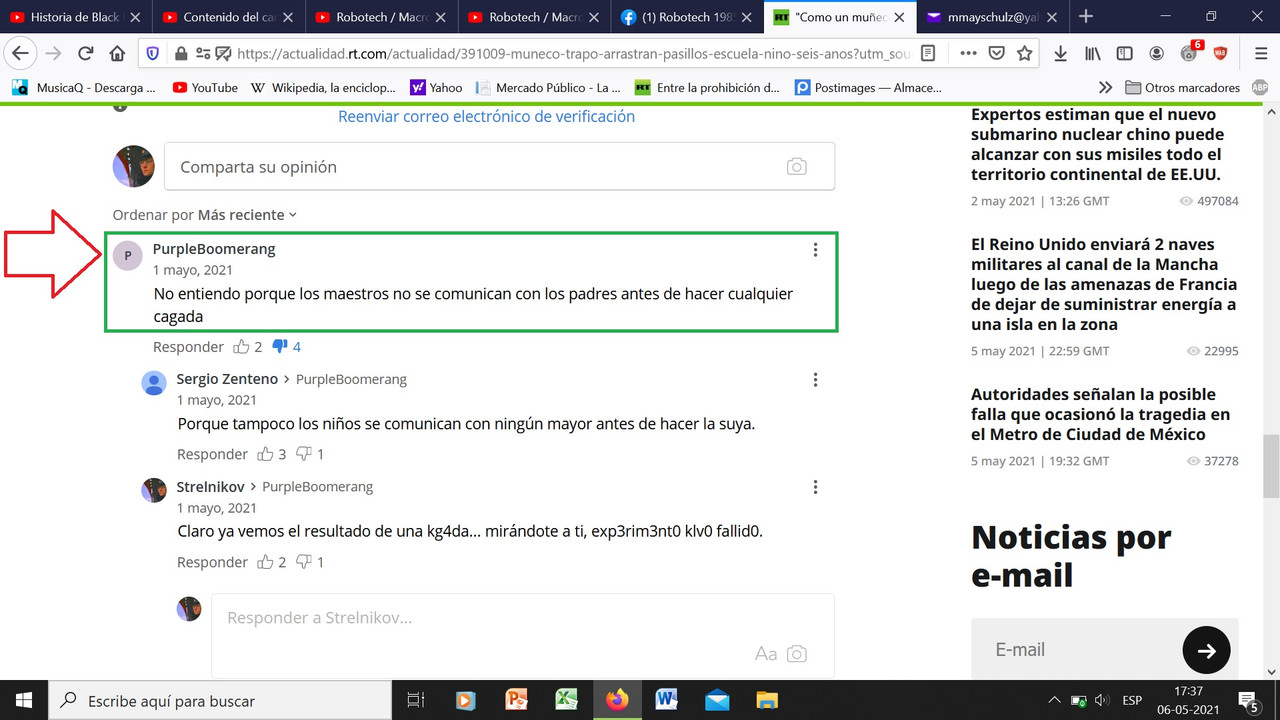Click 'Responder' under Strelnikov's comment
Image resolution: width=1280 pixels, height=720 pixels.
(212, 561)
